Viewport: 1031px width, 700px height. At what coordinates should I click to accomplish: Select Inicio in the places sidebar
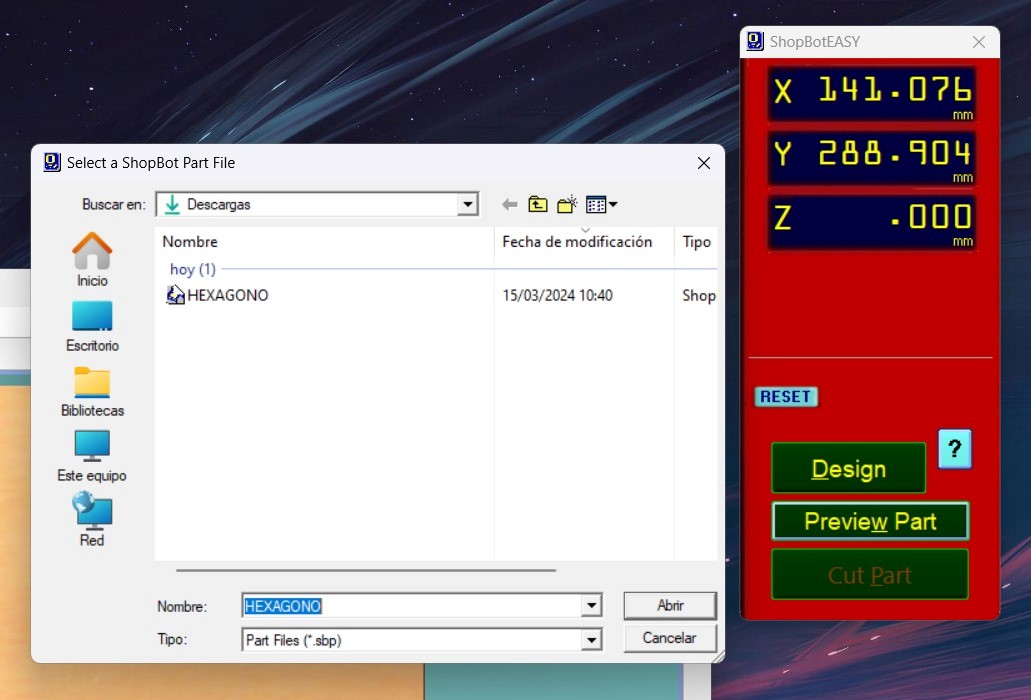click(x=92, y=260)
